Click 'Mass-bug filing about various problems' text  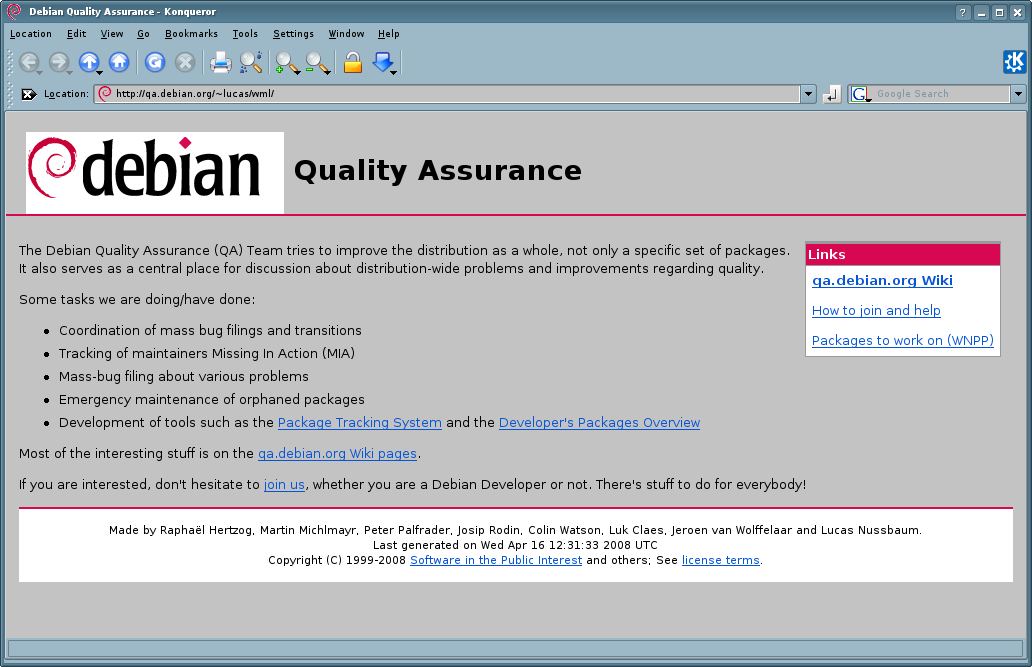(184, 377)
